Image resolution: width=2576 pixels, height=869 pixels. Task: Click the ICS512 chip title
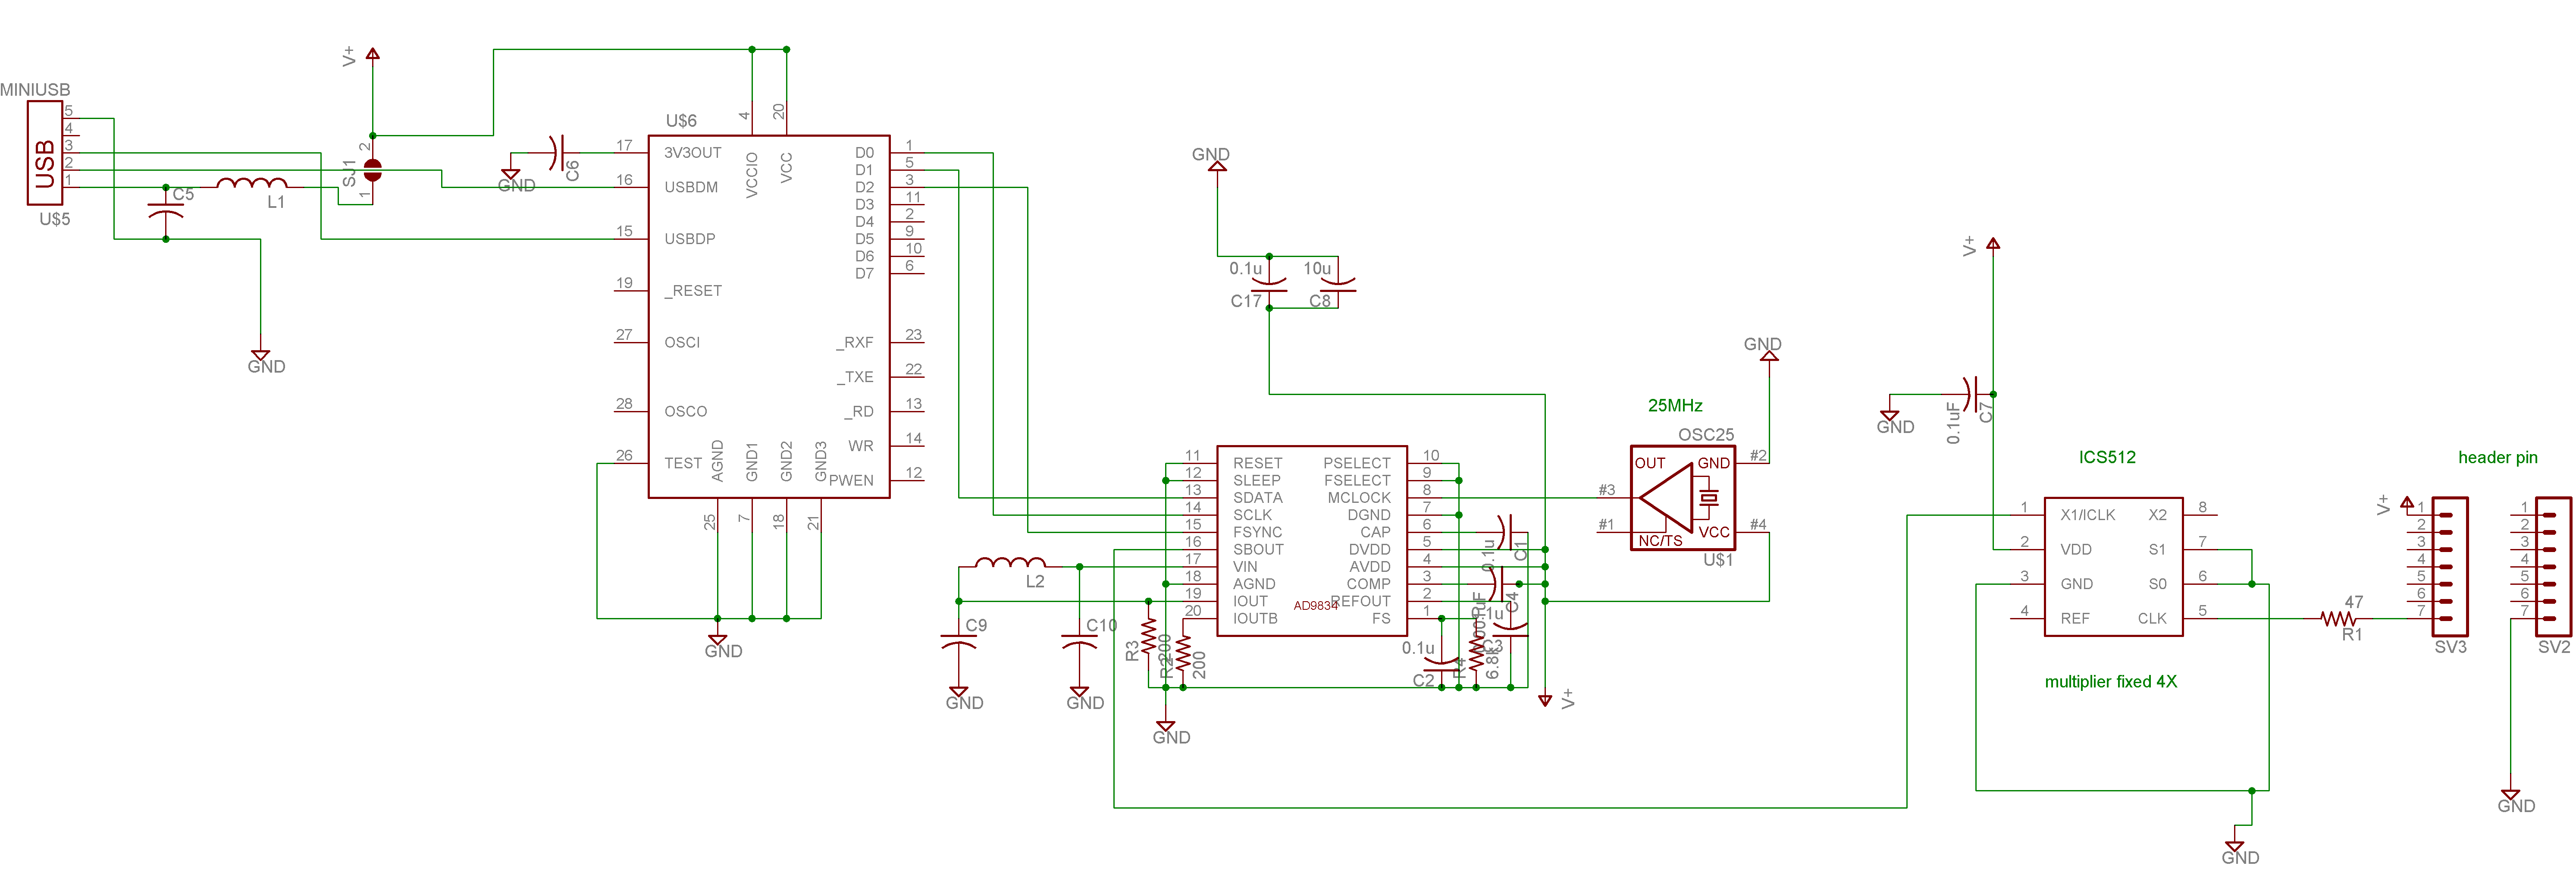pyautogui.click(x=2107, y=458)
